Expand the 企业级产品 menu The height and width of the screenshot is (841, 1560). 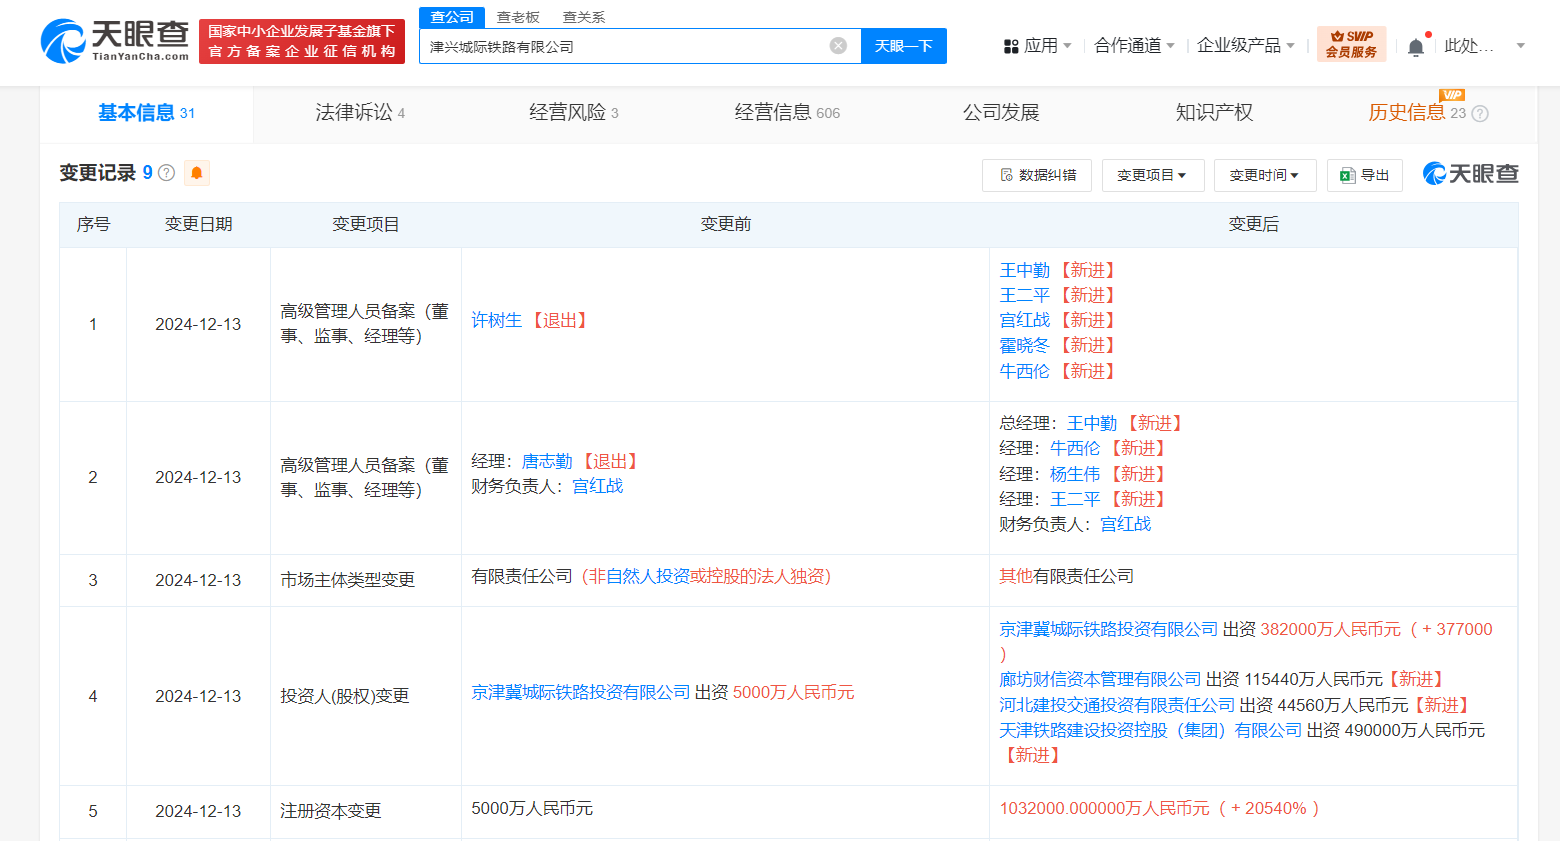1246,46
